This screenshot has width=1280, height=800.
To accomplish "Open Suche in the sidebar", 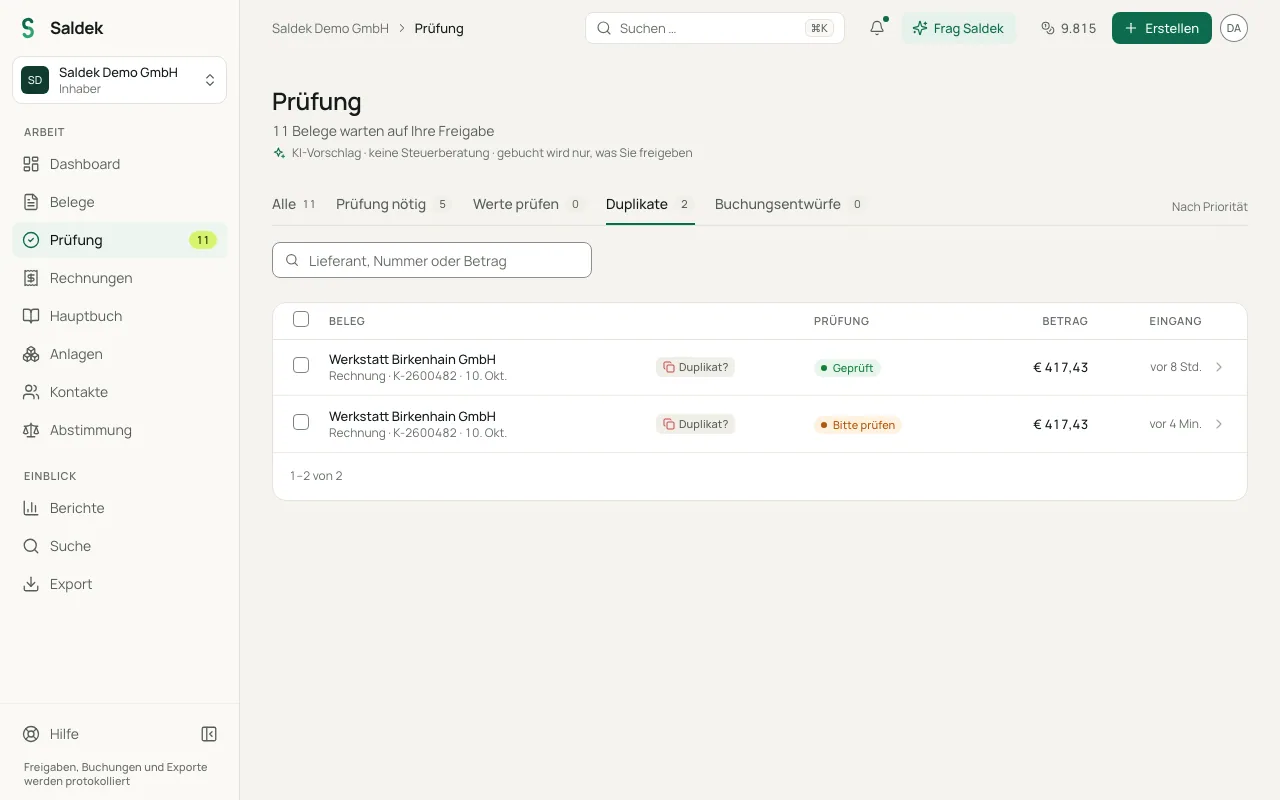I will coord(120,546).
